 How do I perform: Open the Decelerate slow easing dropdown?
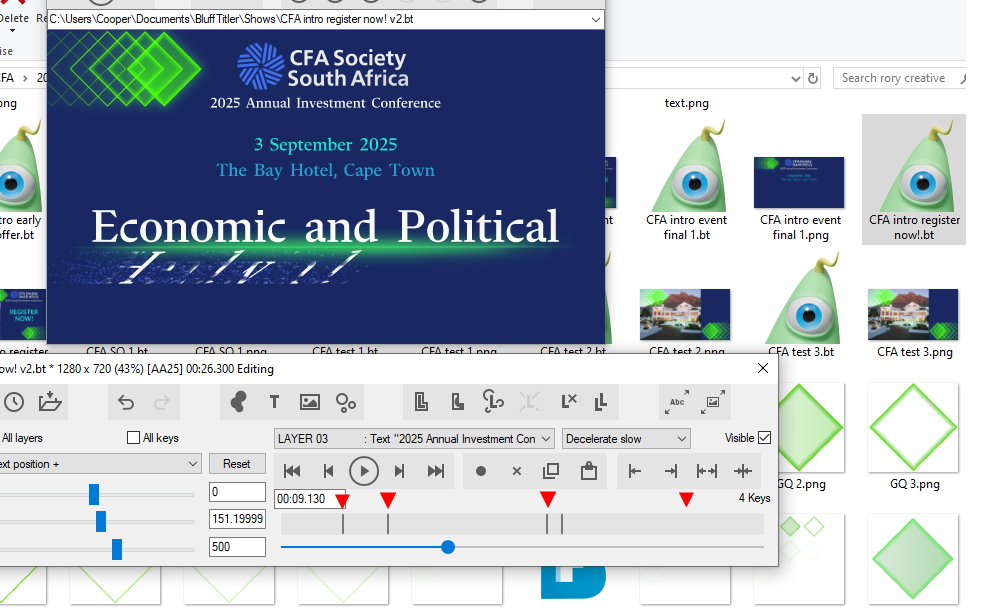[x=626, y=439]
